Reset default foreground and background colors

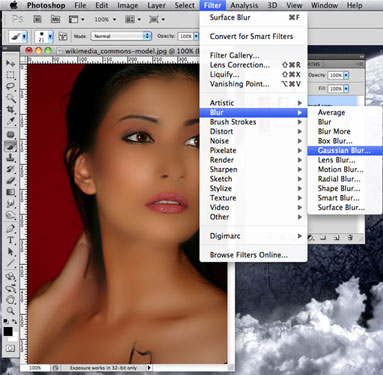coord(6,321)
